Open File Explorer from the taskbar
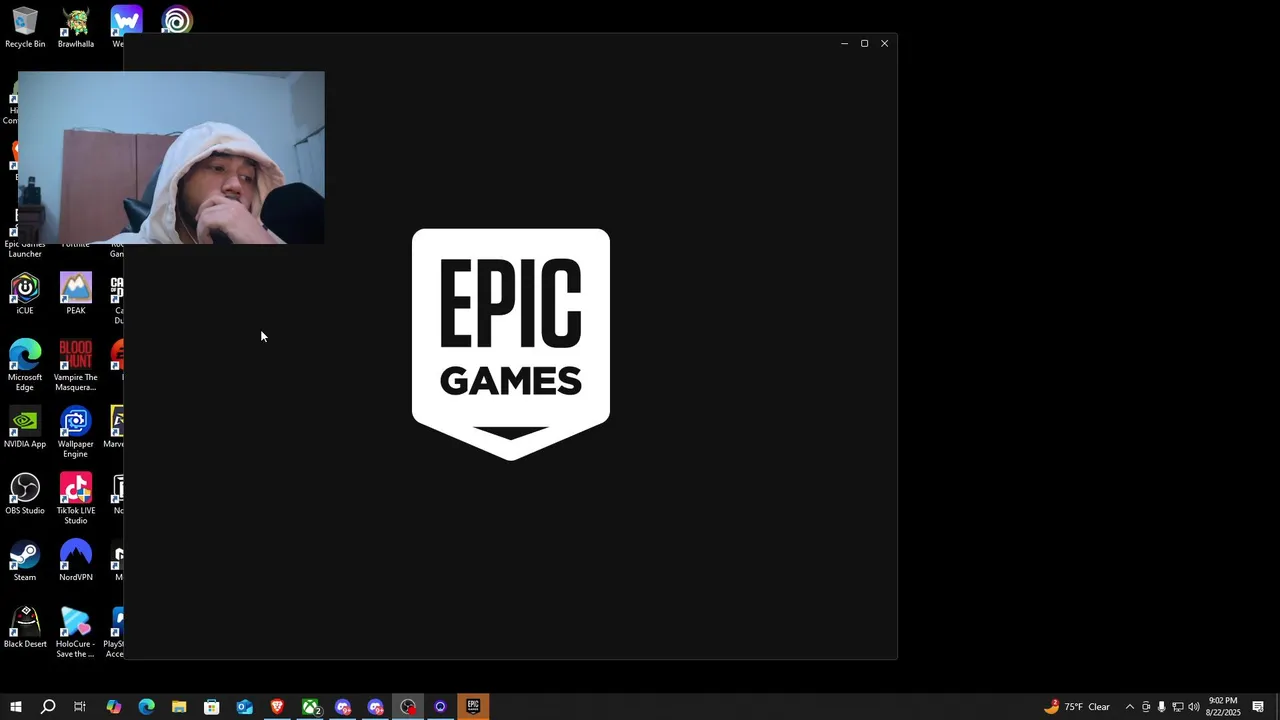The height and width of the screenshot is (720, 1280). (x=179, y=707)
